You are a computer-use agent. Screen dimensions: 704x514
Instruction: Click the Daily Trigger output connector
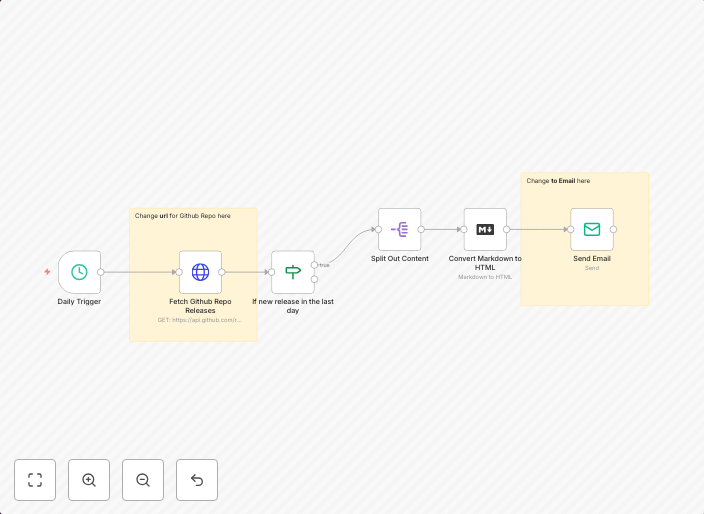[101, 272]
